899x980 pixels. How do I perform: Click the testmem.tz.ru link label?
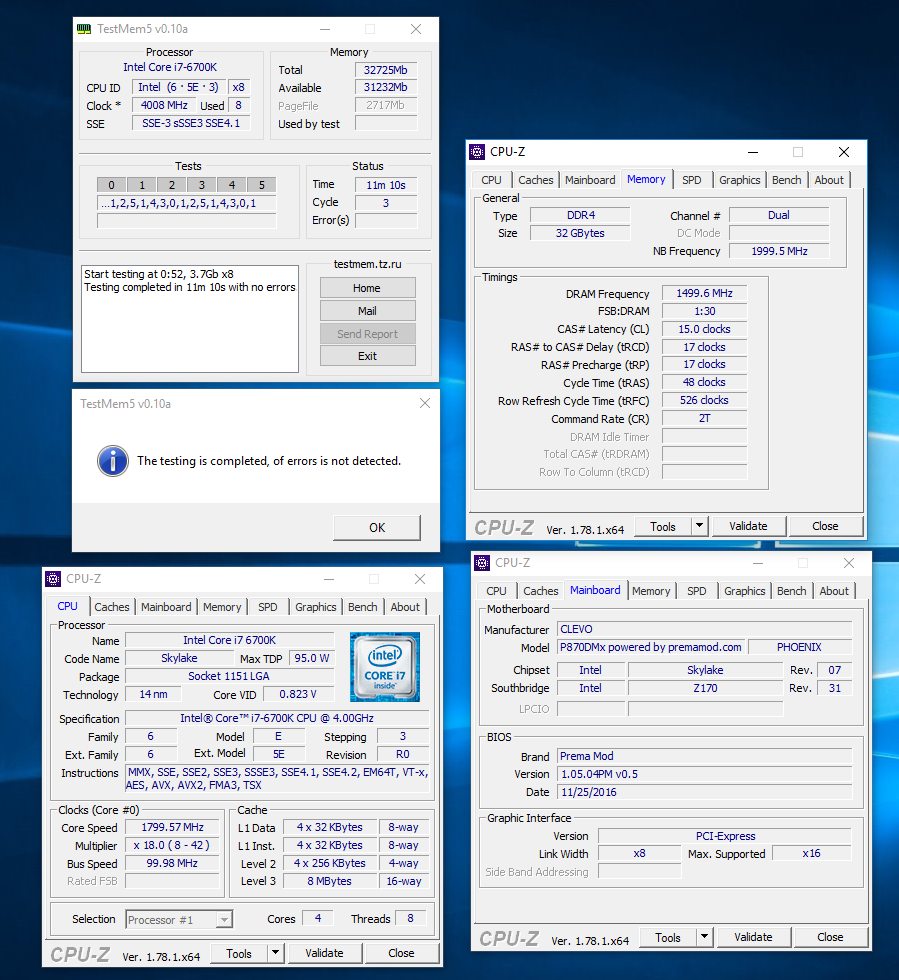(x=367, y=264)
